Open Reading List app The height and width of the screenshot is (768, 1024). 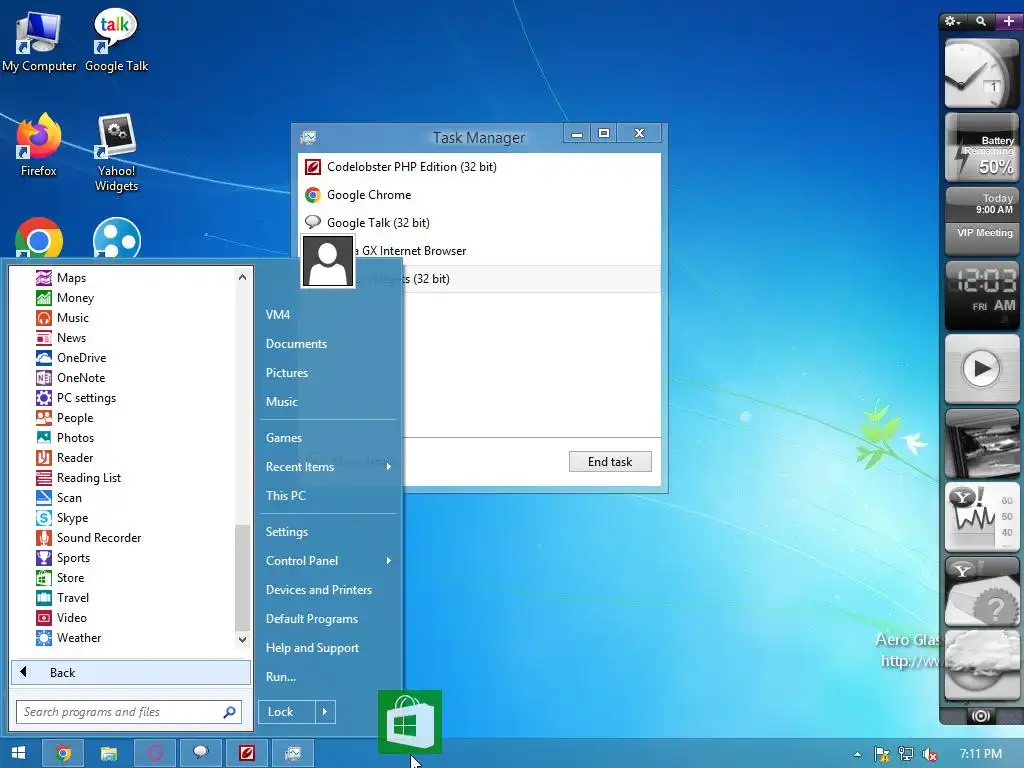(x=79, y=478)
